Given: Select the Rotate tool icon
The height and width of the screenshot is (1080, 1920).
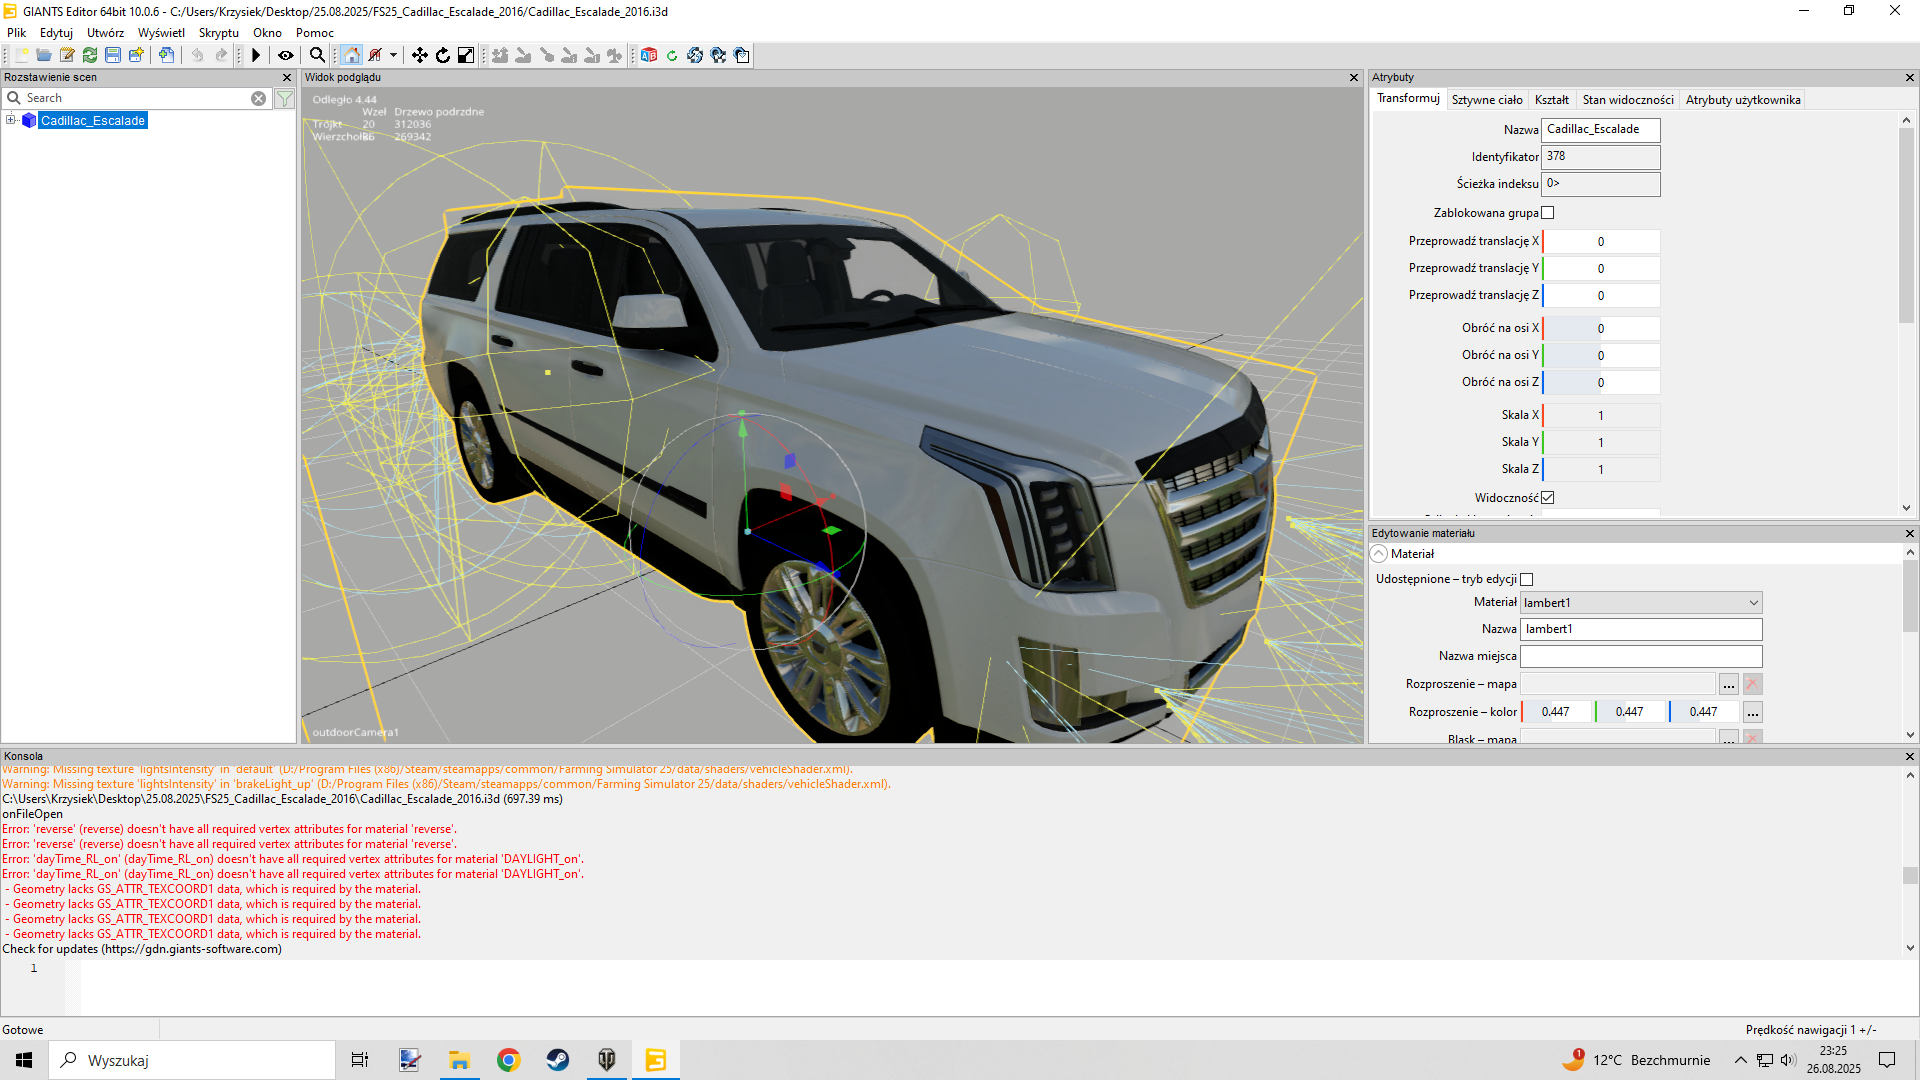Looking at the screenshot, I should point(443,56).
